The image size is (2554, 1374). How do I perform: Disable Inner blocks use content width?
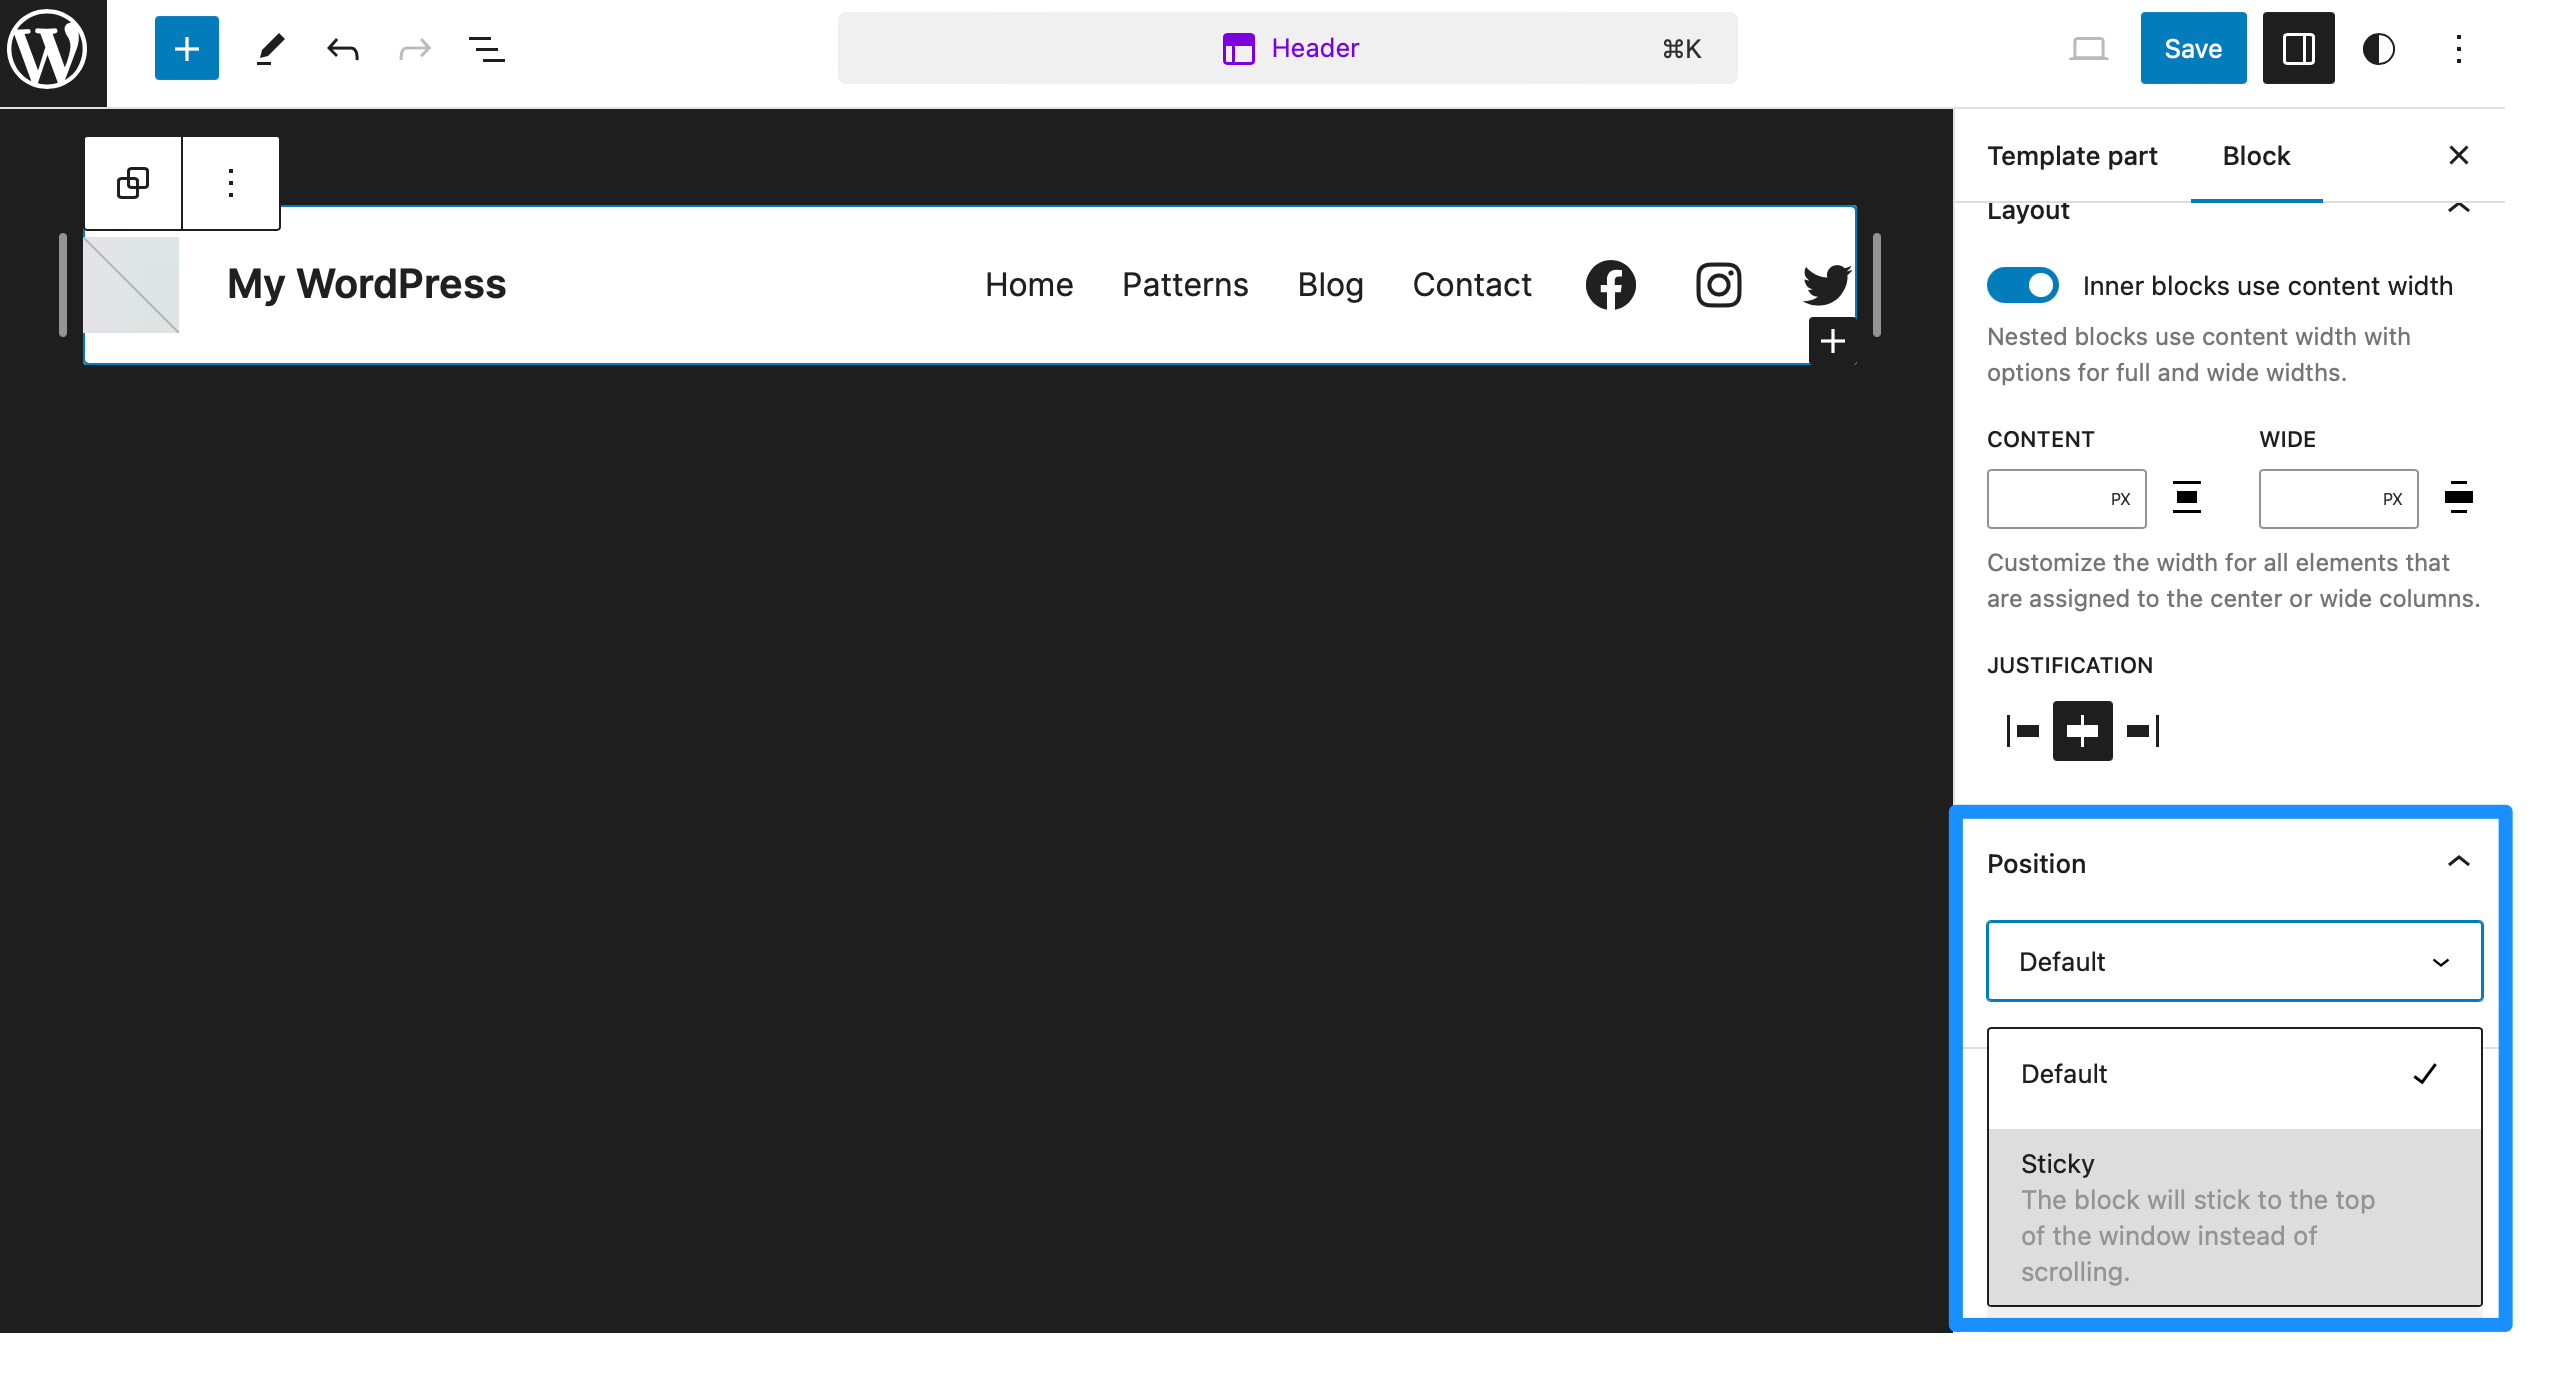(x=2022, y=285)
